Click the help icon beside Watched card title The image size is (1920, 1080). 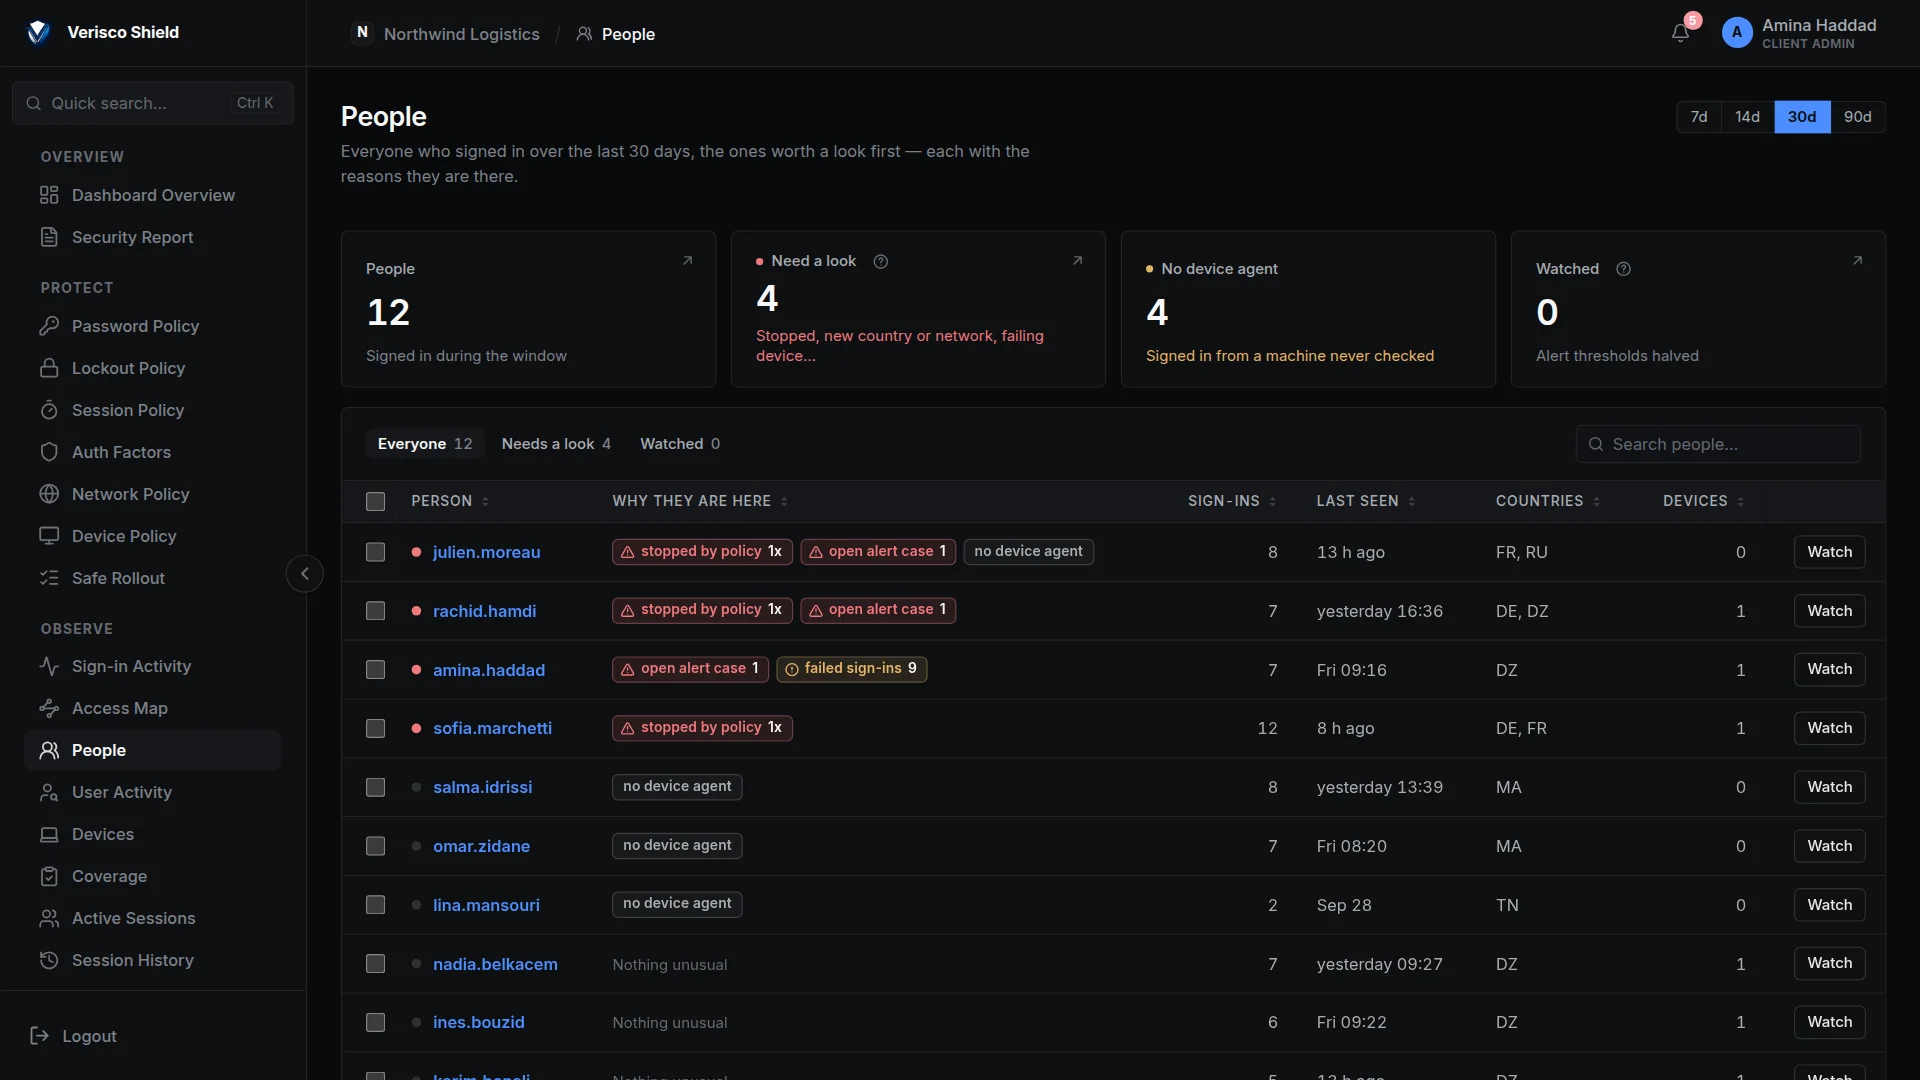(1623, 269)
